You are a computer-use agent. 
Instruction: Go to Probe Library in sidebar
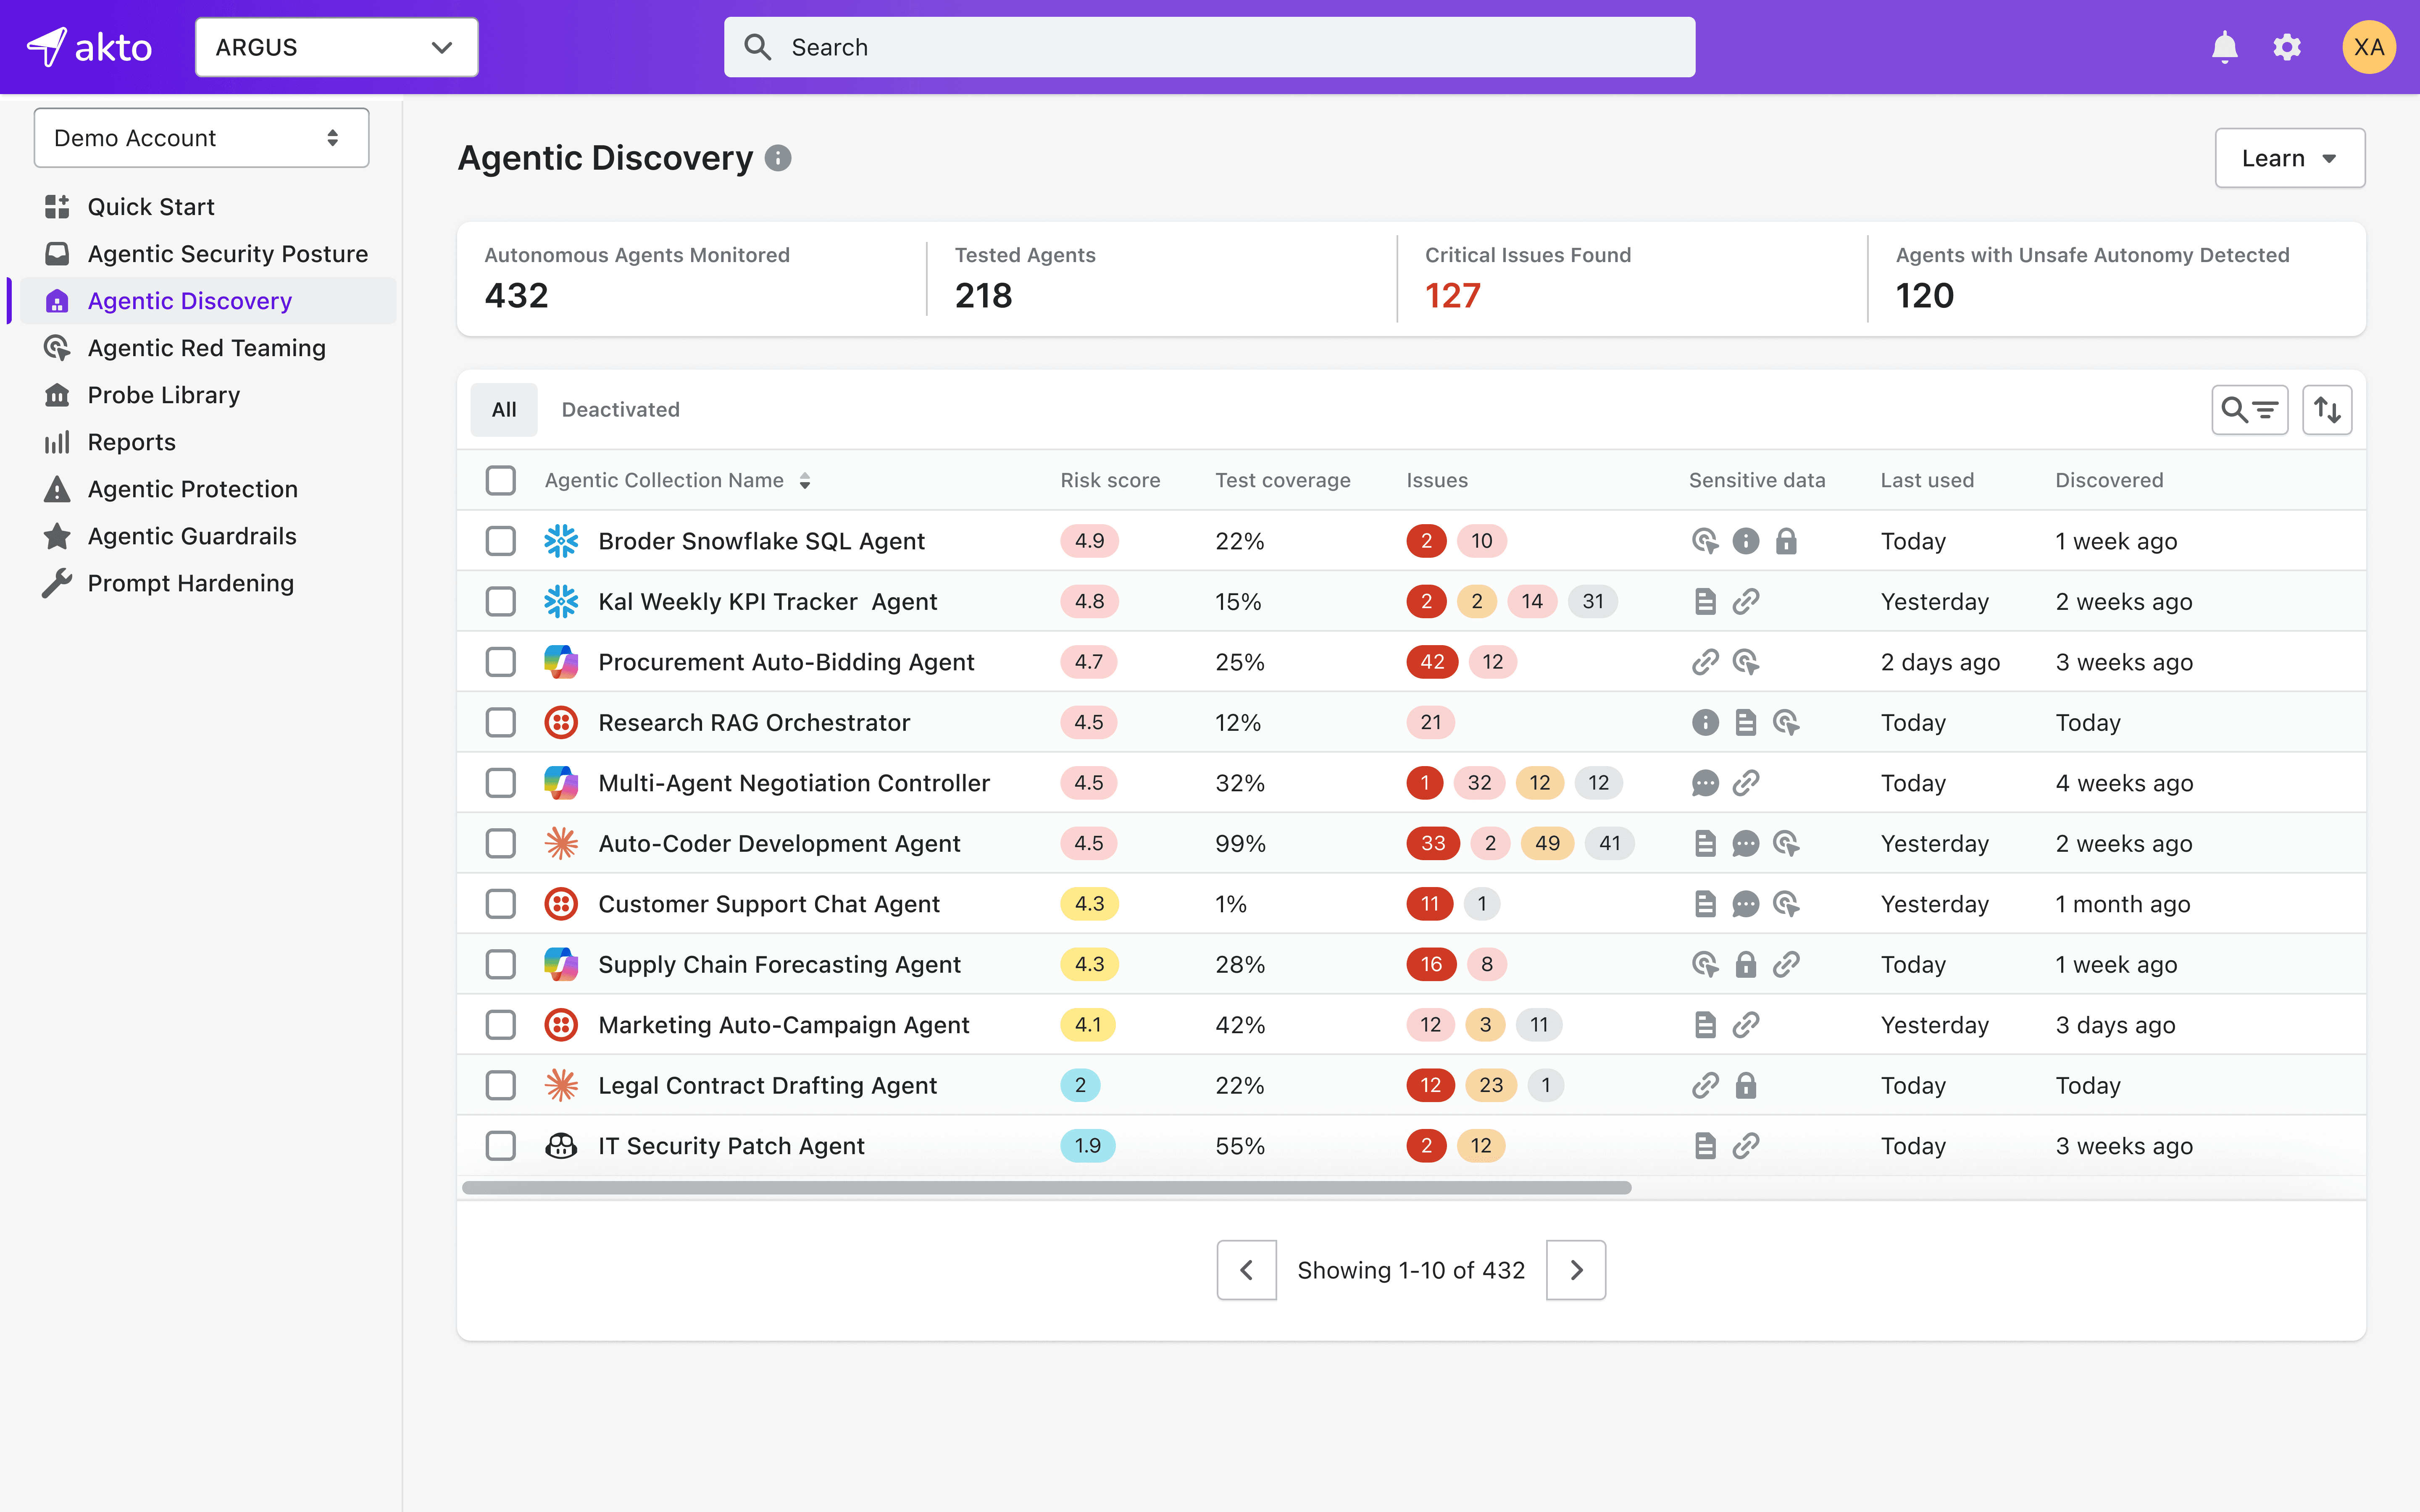(x=163, y=395)
